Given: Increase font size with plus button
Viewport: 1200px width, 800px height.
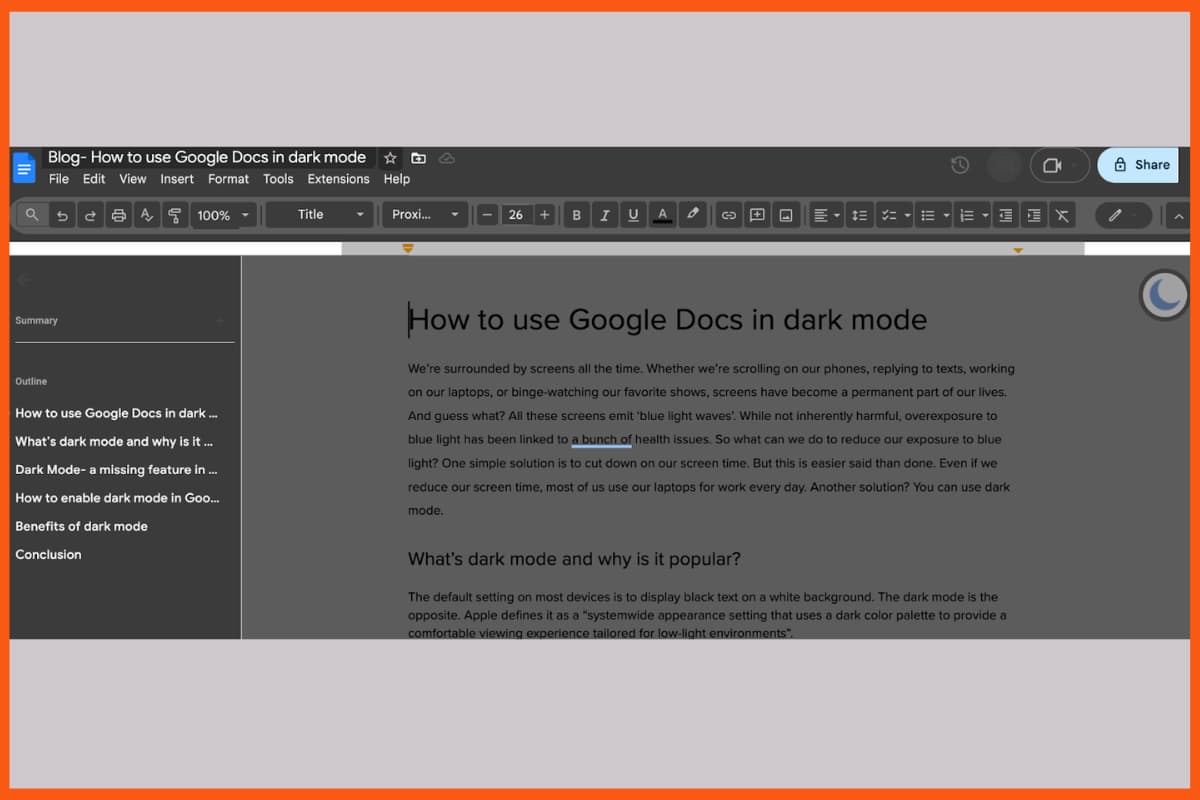Looking at the screenshot, I should [544, 215].
